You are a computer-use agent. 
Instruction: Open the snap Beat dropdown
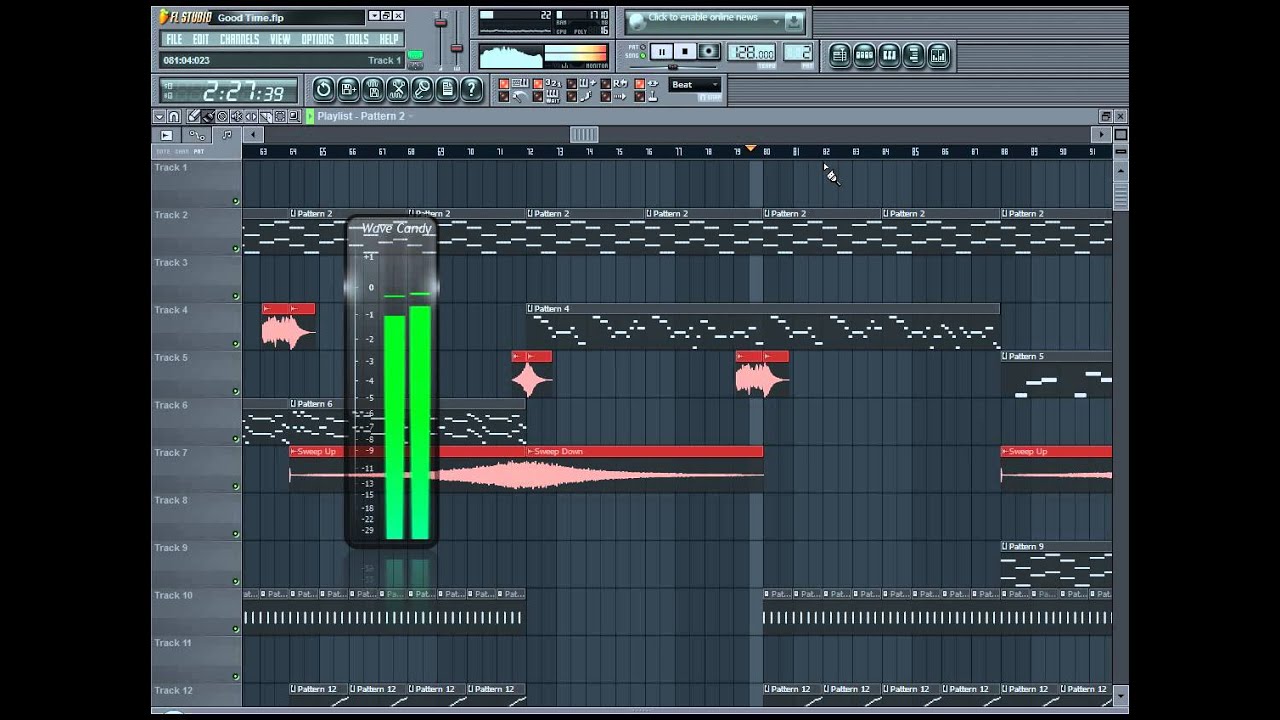point(694,84)
